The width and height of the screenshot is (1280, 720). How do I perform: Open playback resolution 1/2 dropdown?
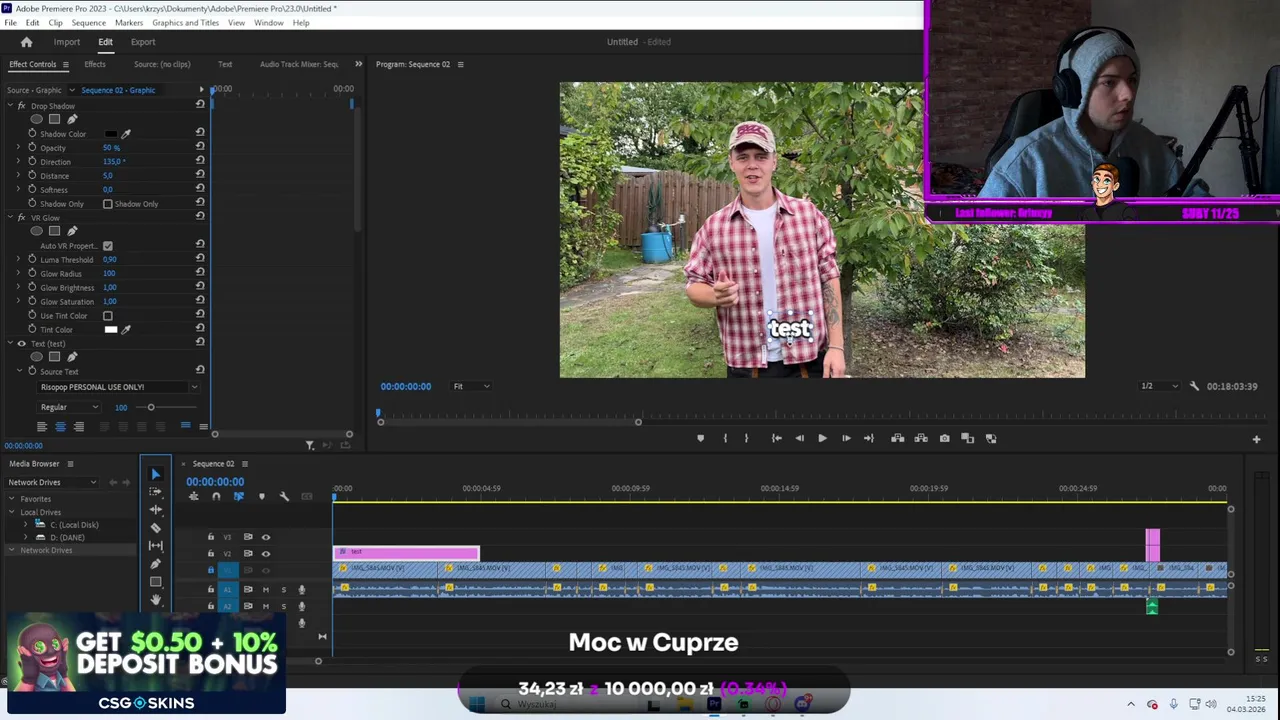click(1159, 386)
